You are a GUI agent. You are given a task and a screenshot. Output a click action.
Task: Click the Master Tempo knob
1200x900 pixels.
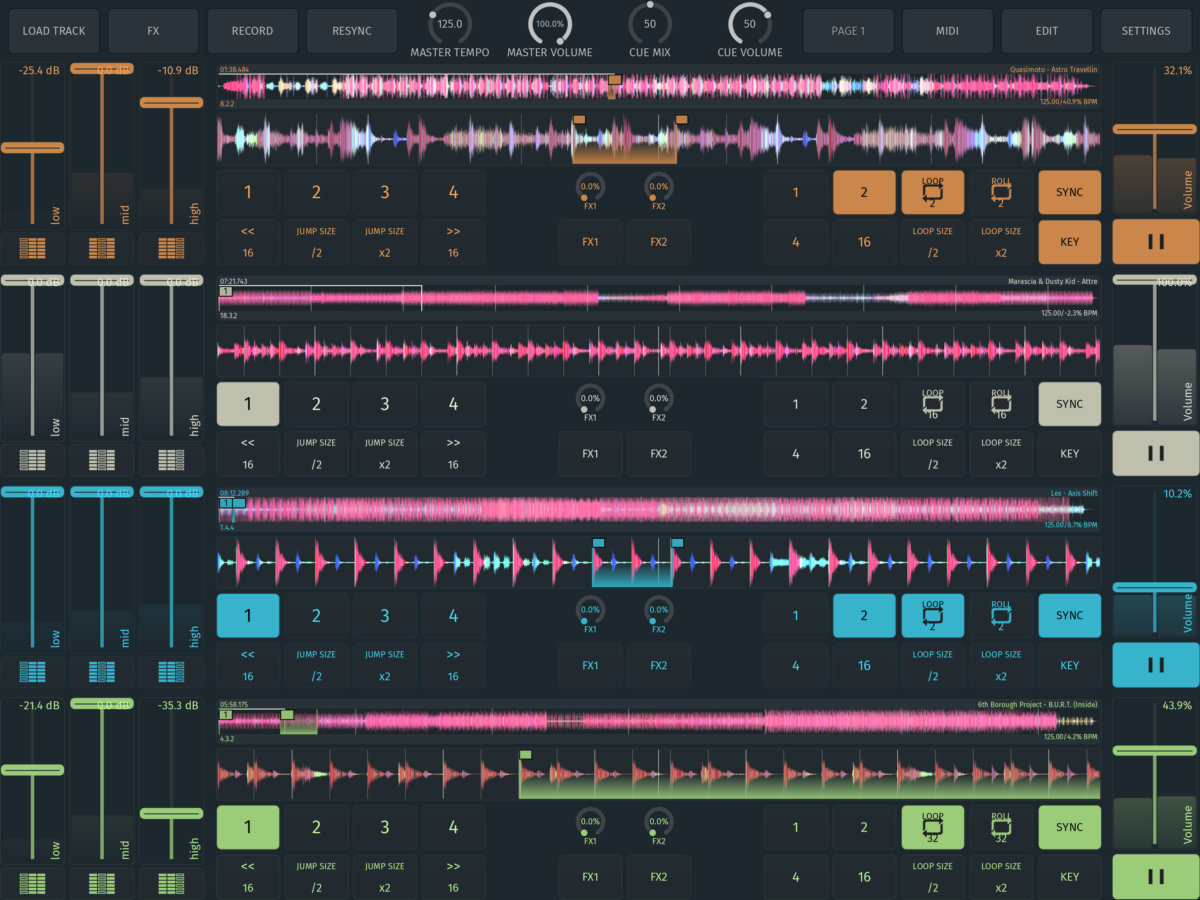click(450, 23)
